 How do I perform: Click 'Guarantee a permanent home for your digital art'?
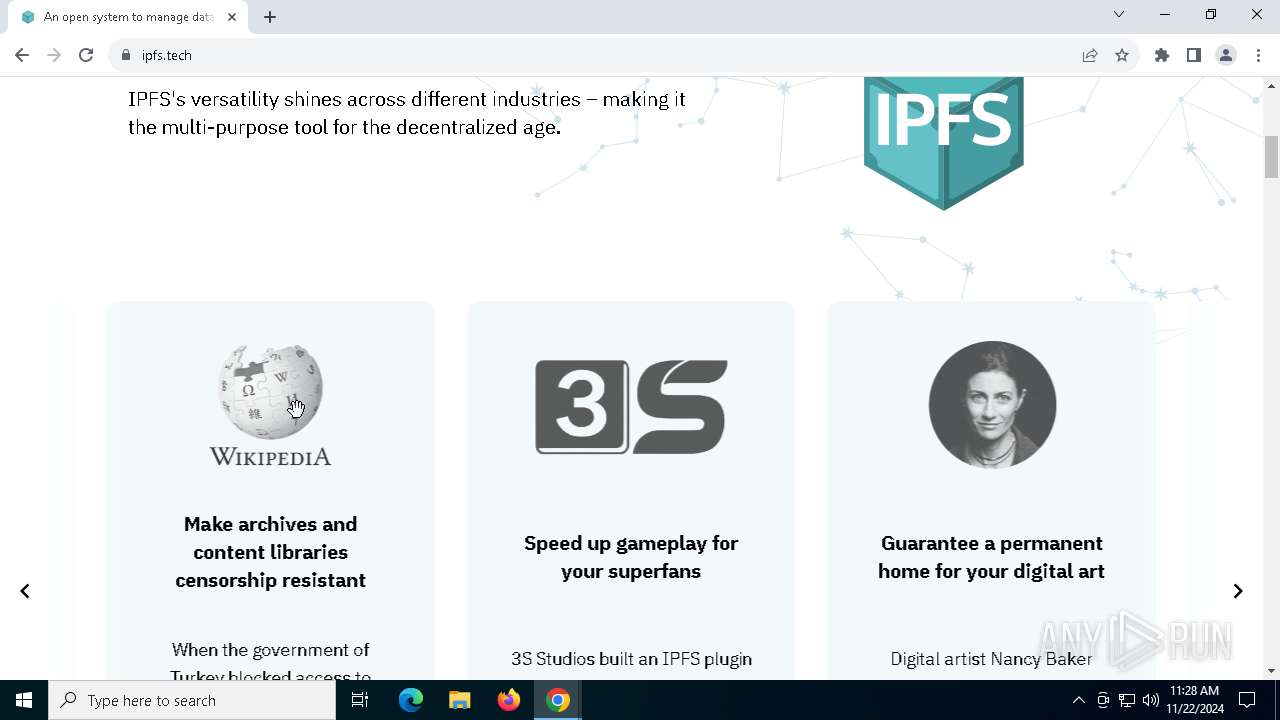coord(991,557)
